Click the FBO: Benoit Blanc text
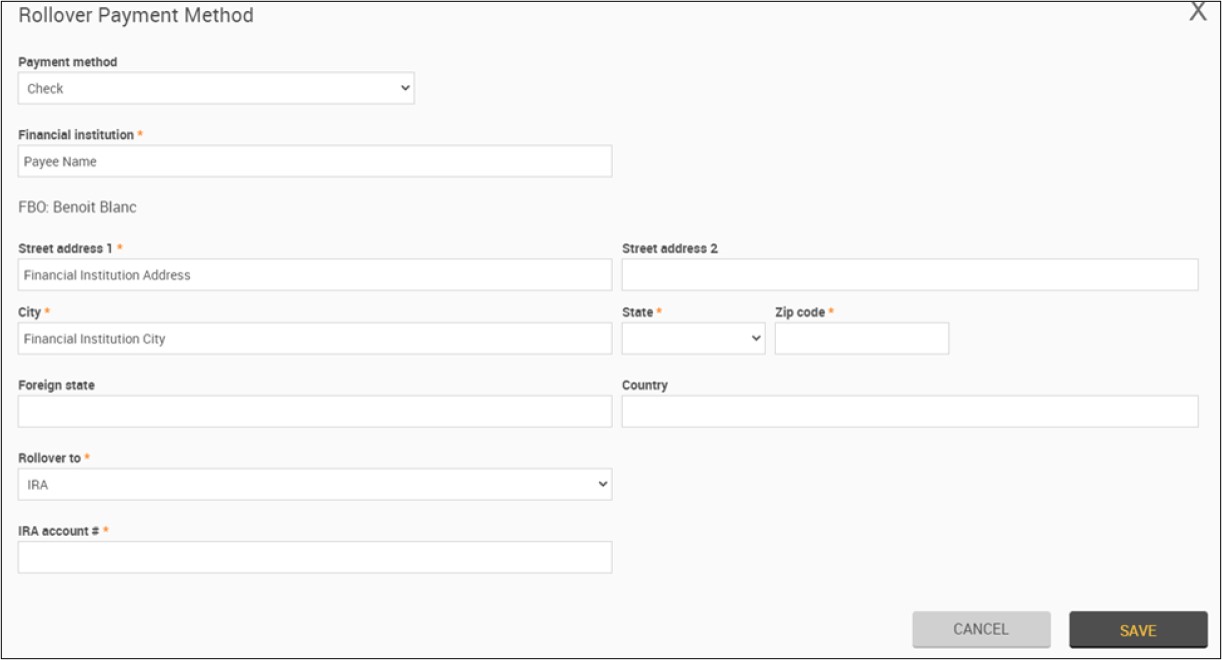Viewport: 1222px width, 660px height. pos(77,208)
